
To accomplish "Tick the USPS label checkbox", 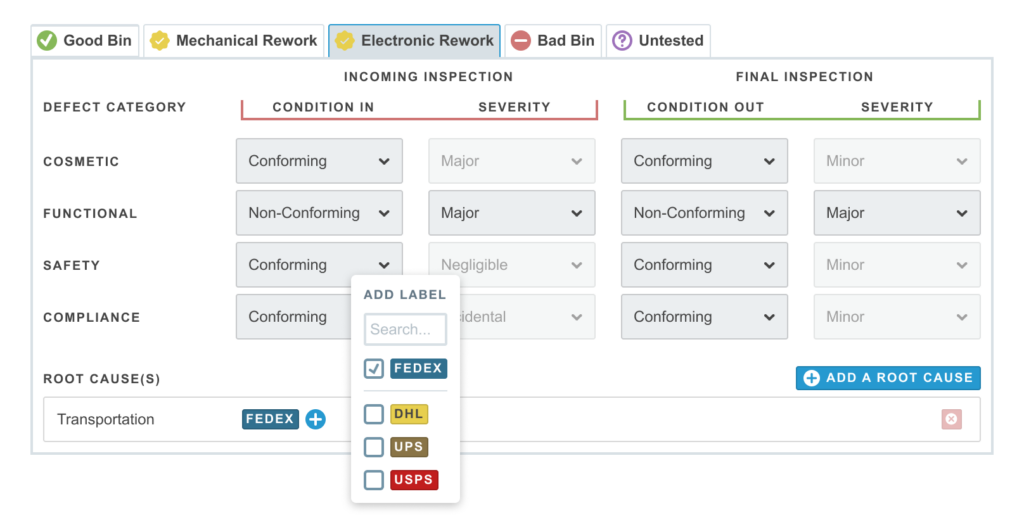I will pos(374,480).
